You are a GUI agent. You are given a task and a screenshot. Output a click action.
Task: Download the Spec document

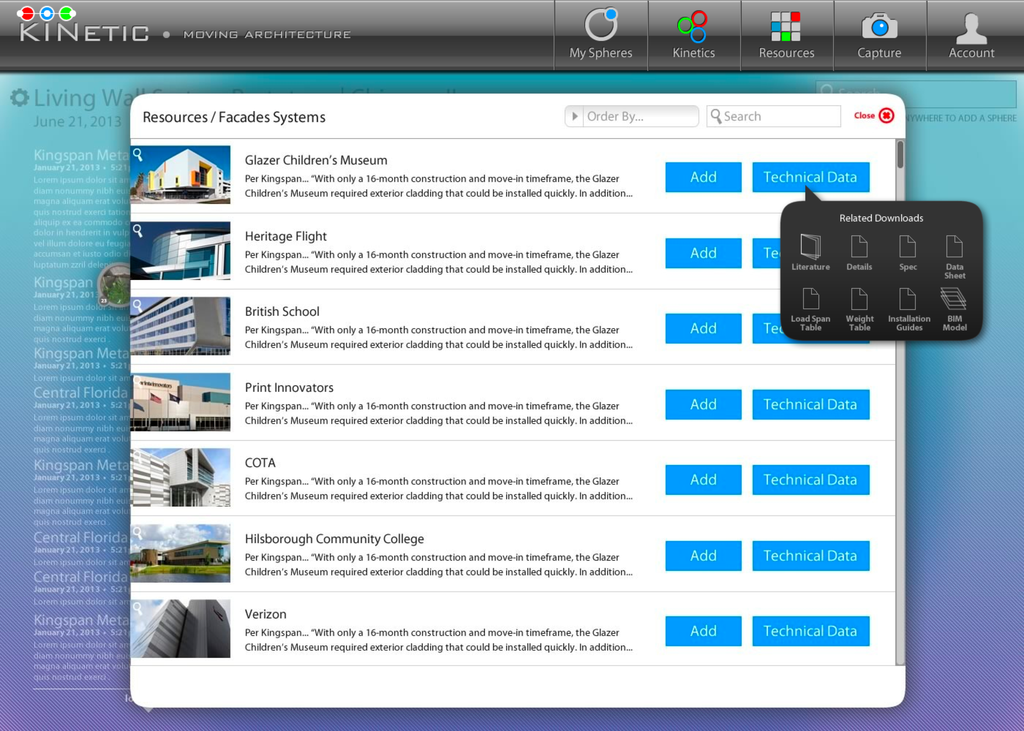tap(908, 252)
